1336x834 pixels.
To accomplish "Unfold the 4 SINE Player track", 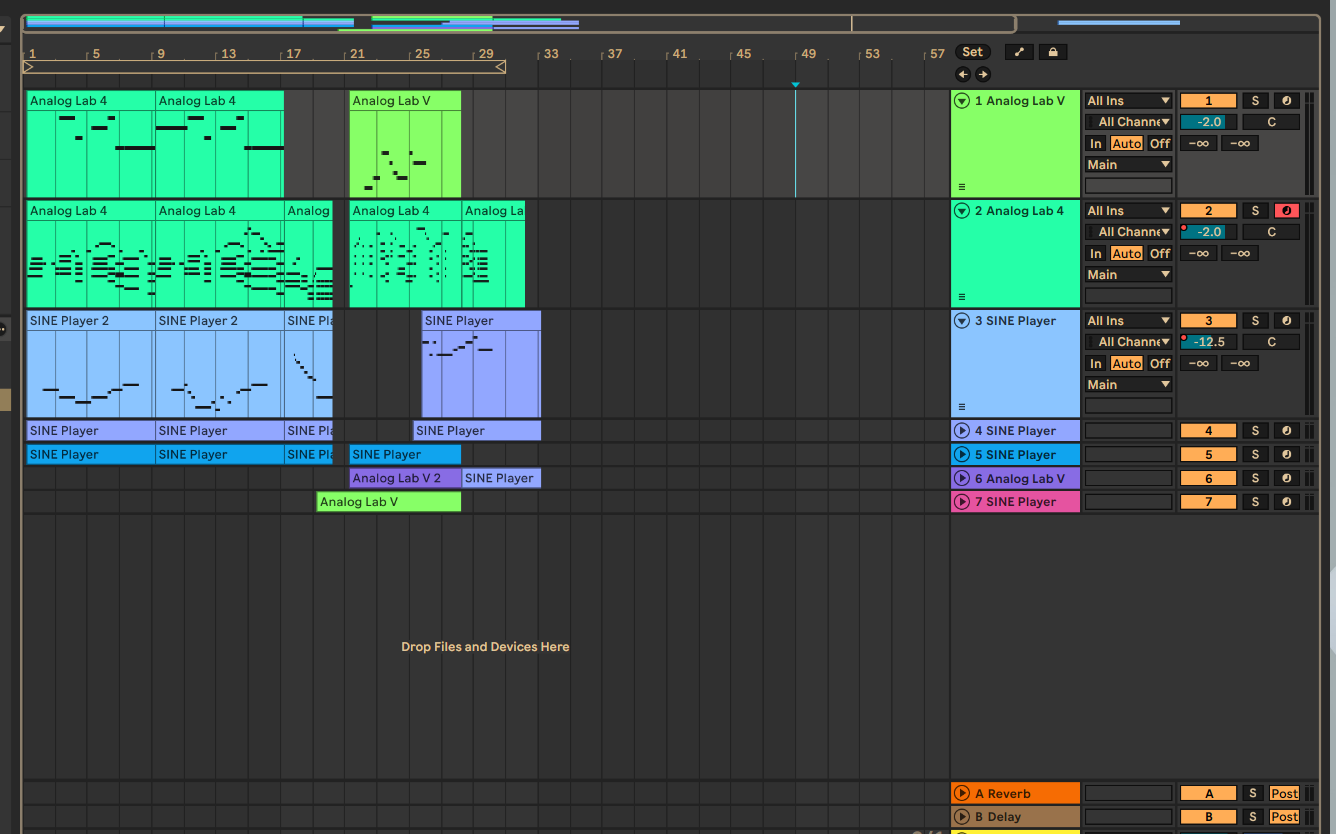I will (x=962, y=431).
